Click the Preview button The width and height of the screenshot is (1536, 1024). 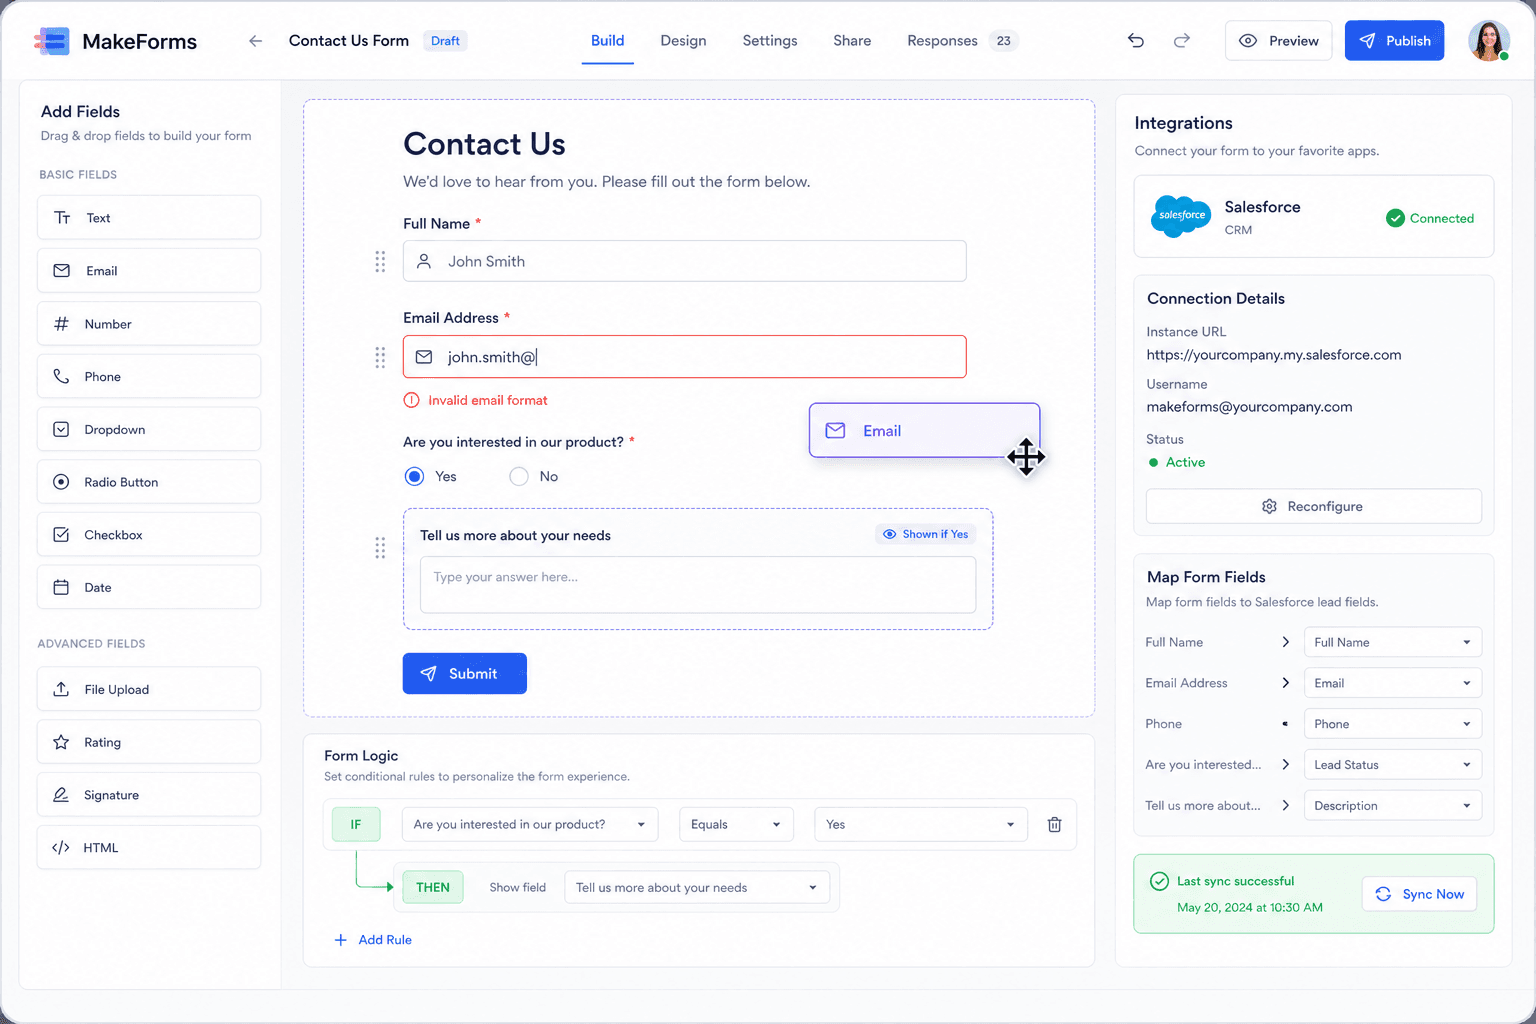tap(1278, 41)
